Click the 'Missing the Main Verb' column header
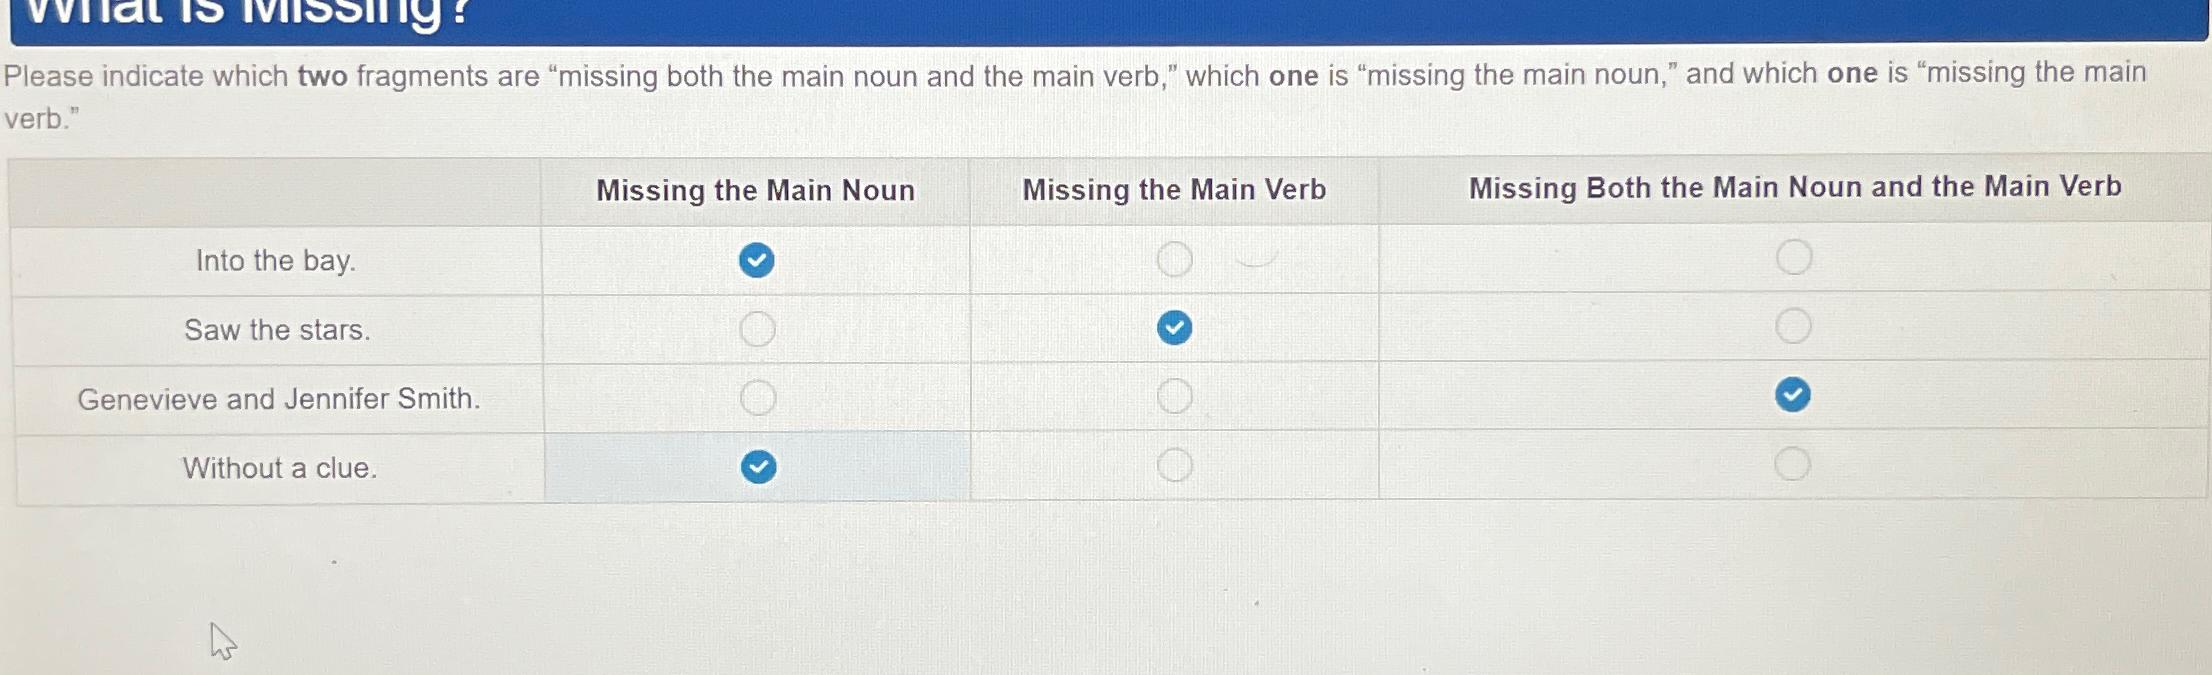Viewport: 2212px width, 675px height. pos(1174,189)
